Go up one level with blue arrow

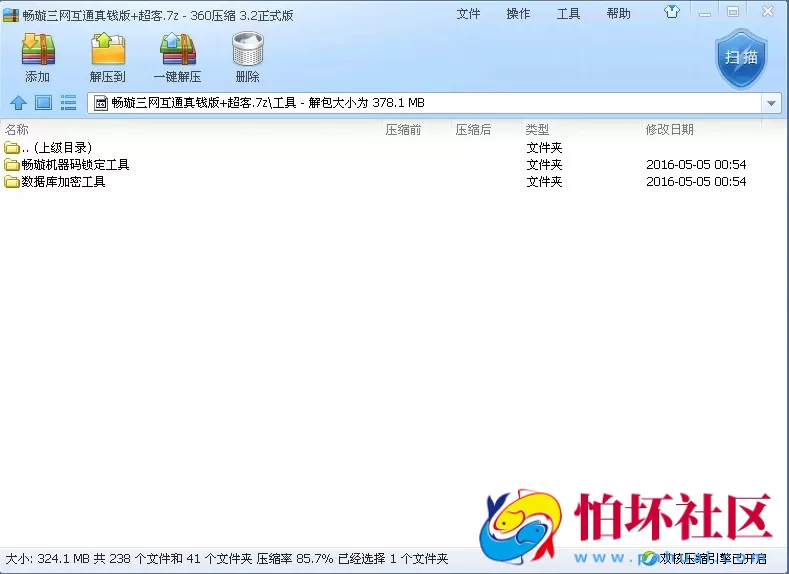pyautogui.click(x=19, y=103)
